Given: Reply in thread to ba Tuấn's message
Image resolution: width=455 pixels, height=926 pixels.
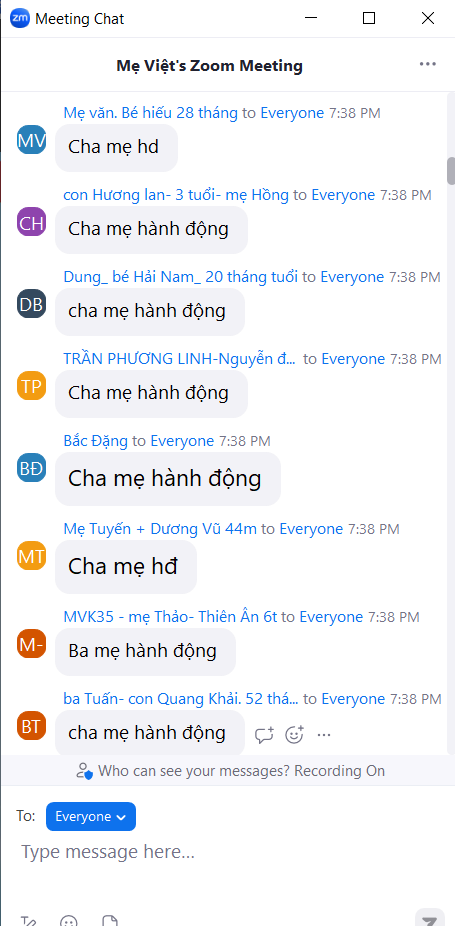Looking at the screenshot, I should click(x=264, y=735).
